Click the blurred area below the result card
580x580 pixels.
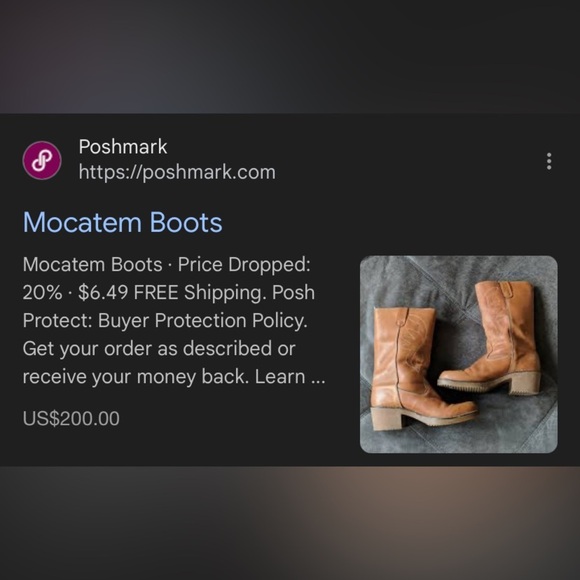[x=290, y=523]
